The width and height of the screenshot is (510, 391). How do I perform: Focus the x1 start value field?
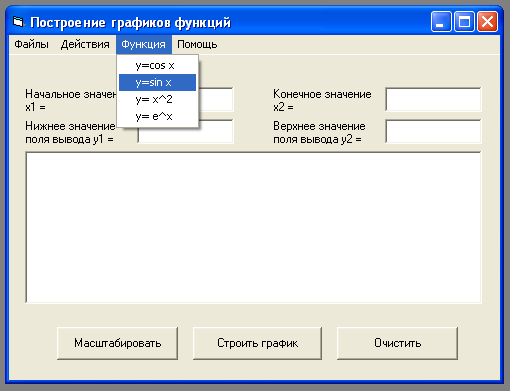(x=216, y=99)
